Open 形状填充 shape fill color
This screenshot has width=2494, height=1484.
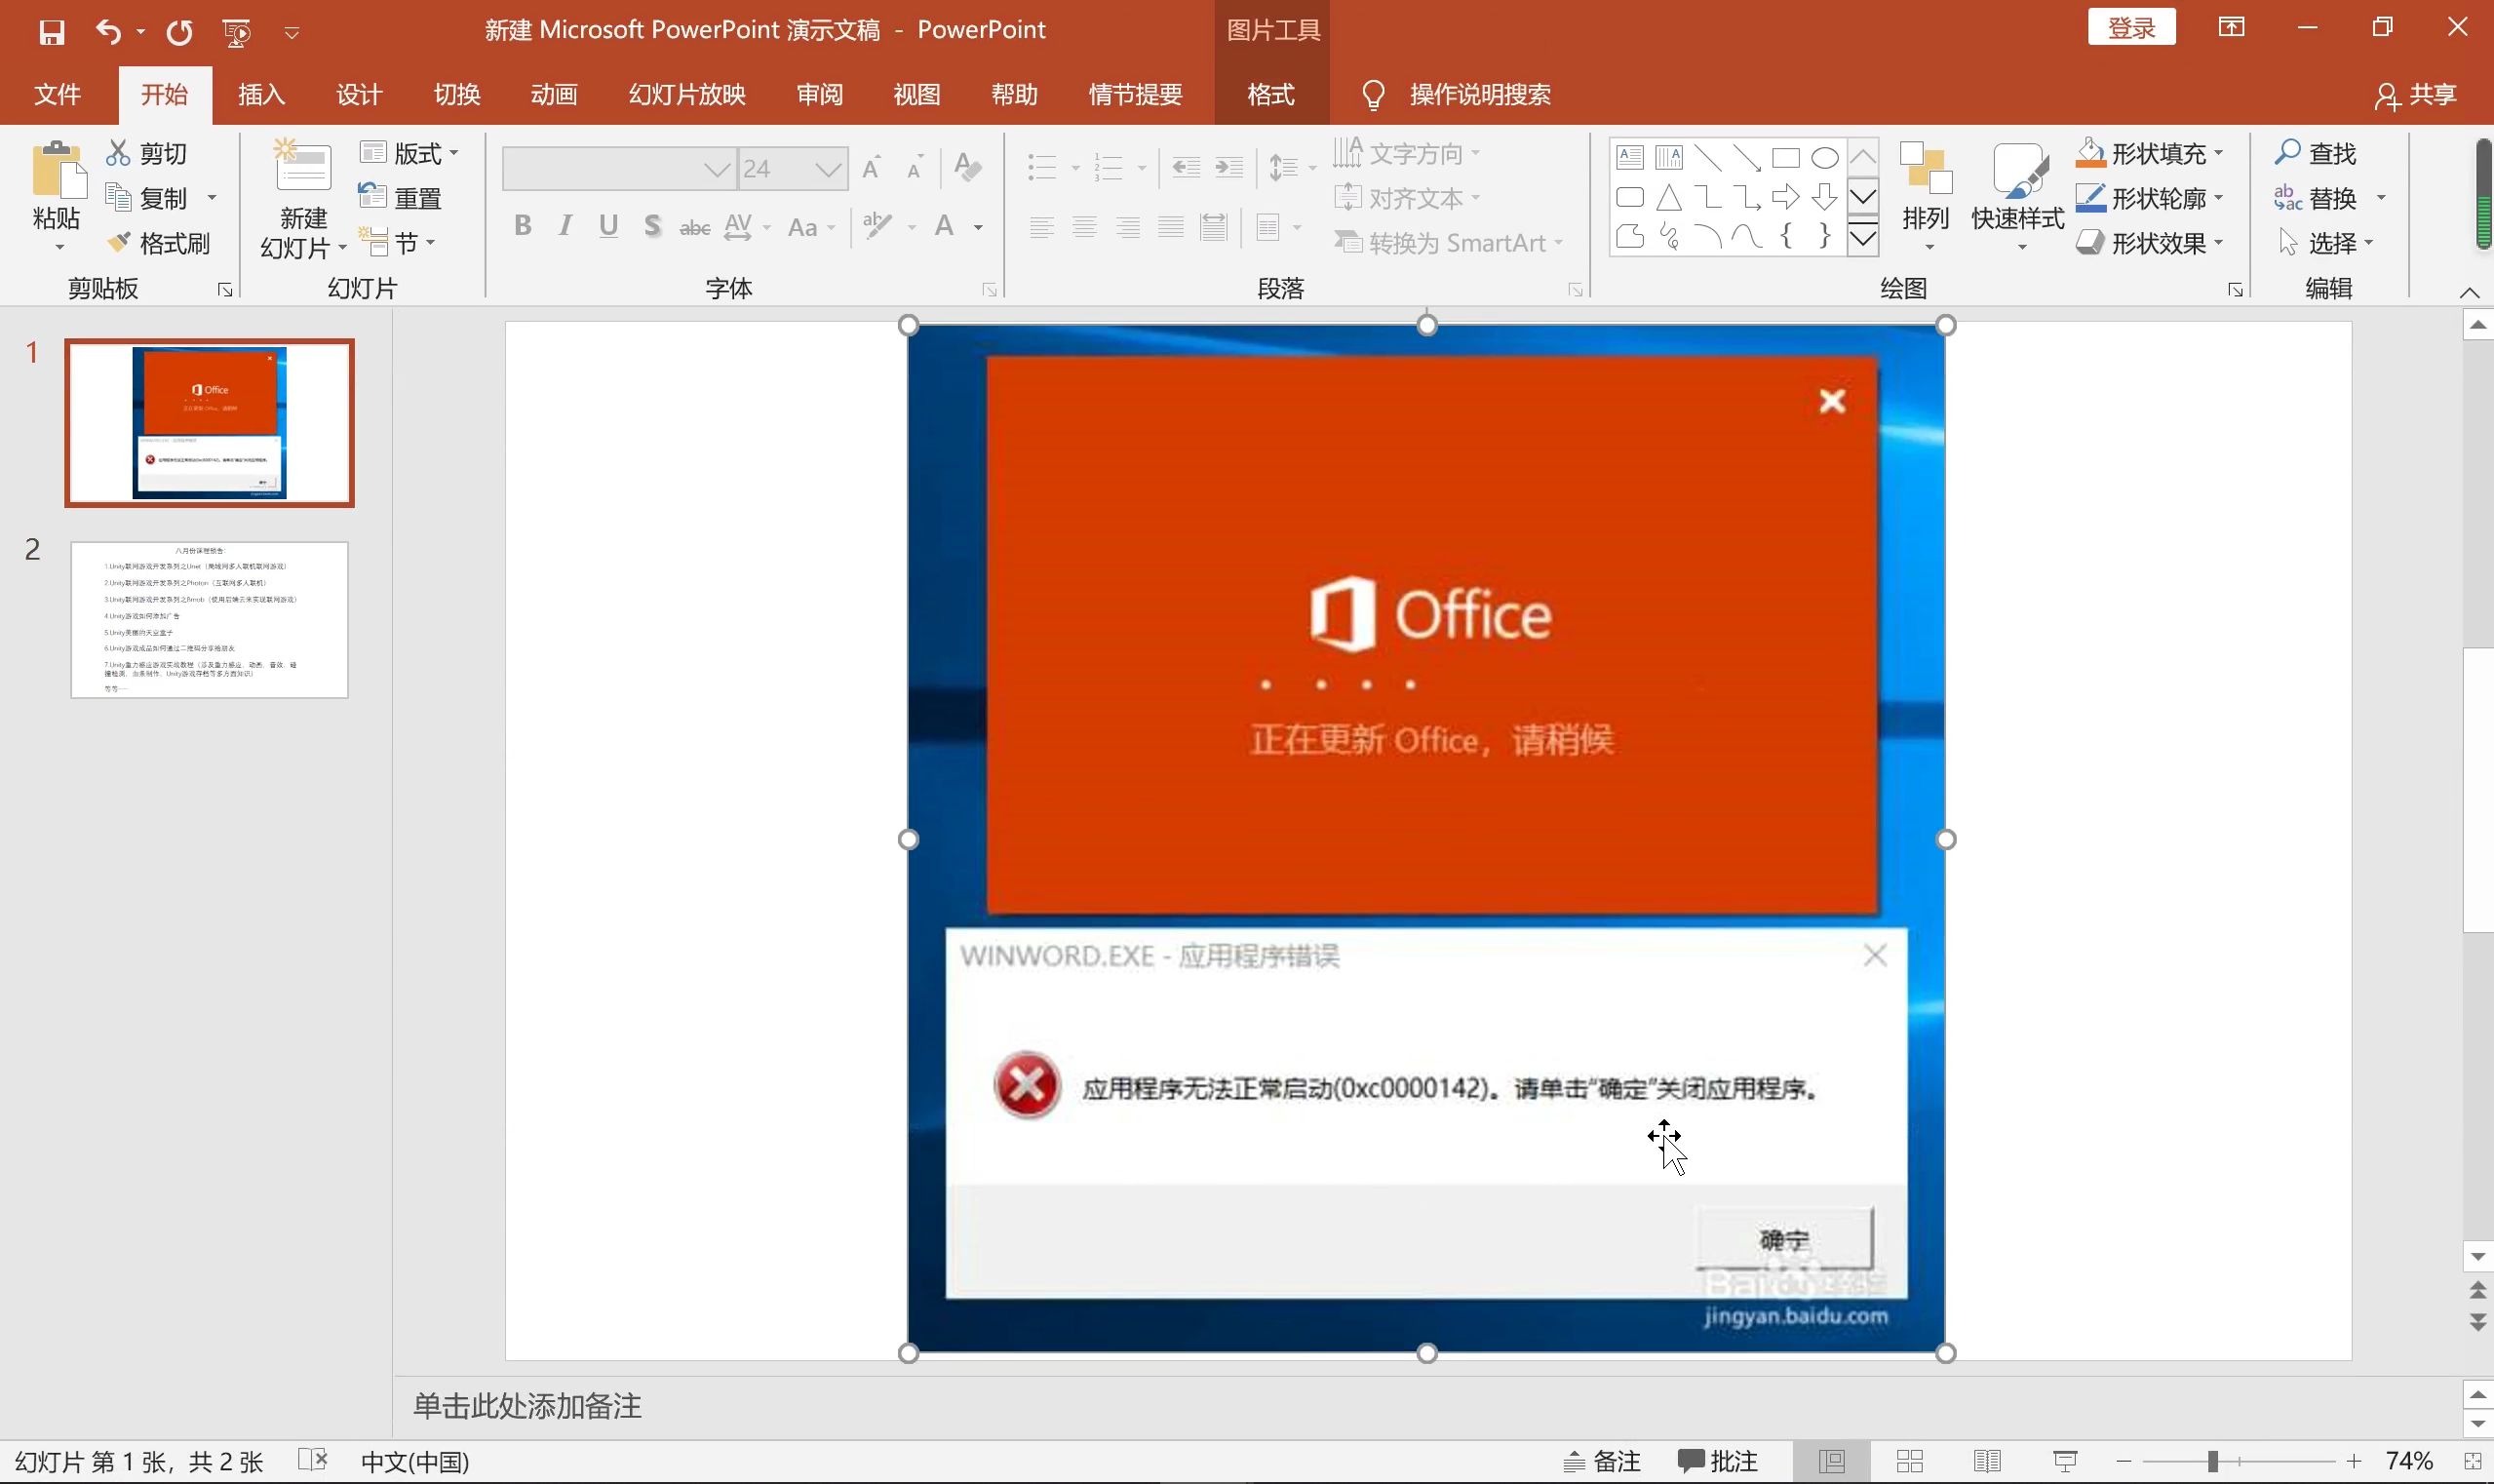click(x=2150, y=153)
